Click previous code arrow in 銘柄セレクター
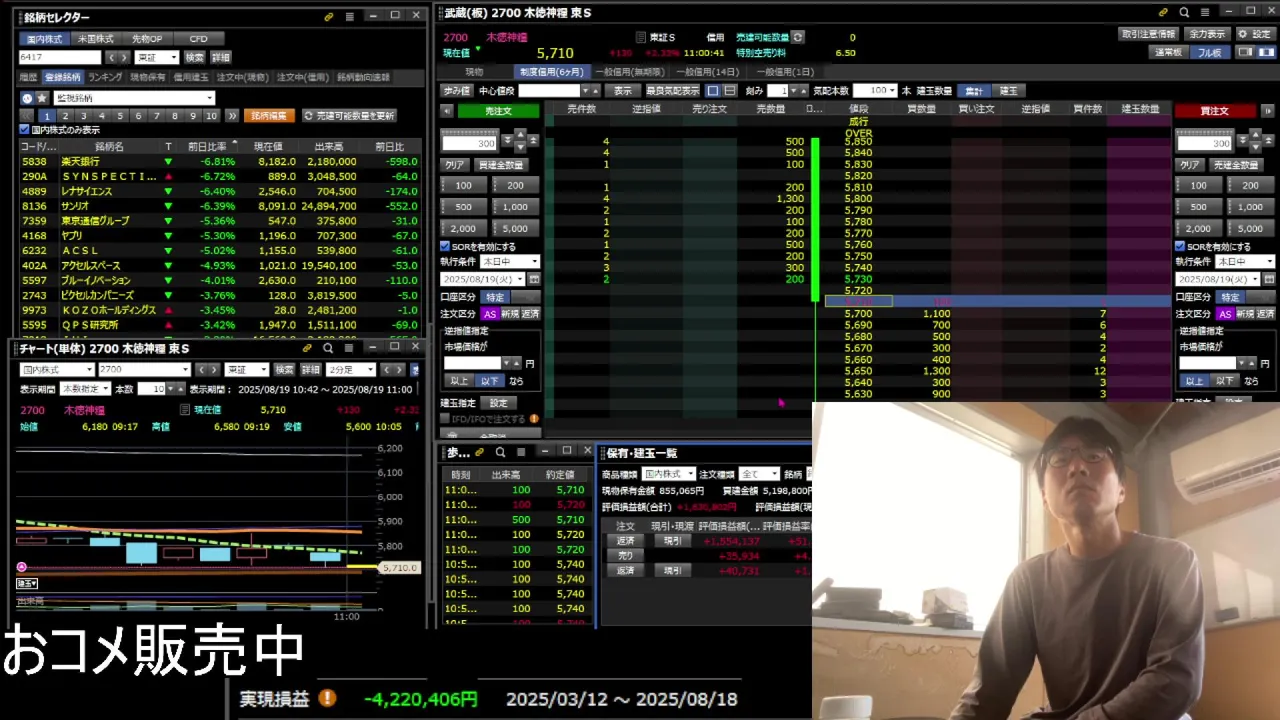This screenshot has height=720, width=1280. 111,58
